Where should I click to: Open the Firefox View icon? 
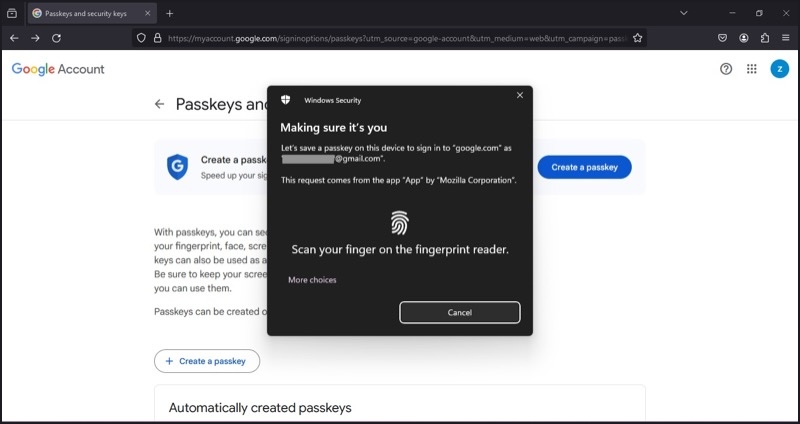point(12,13)
